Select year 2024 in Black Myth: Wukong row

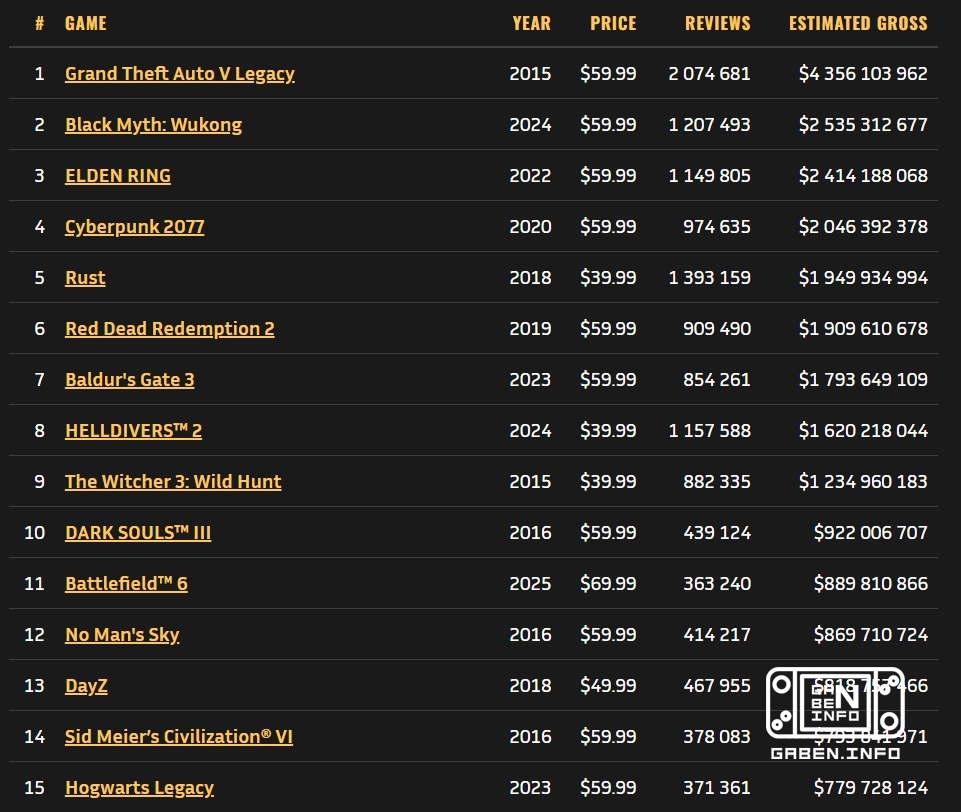pyautogui.click(x=530, y=124)
